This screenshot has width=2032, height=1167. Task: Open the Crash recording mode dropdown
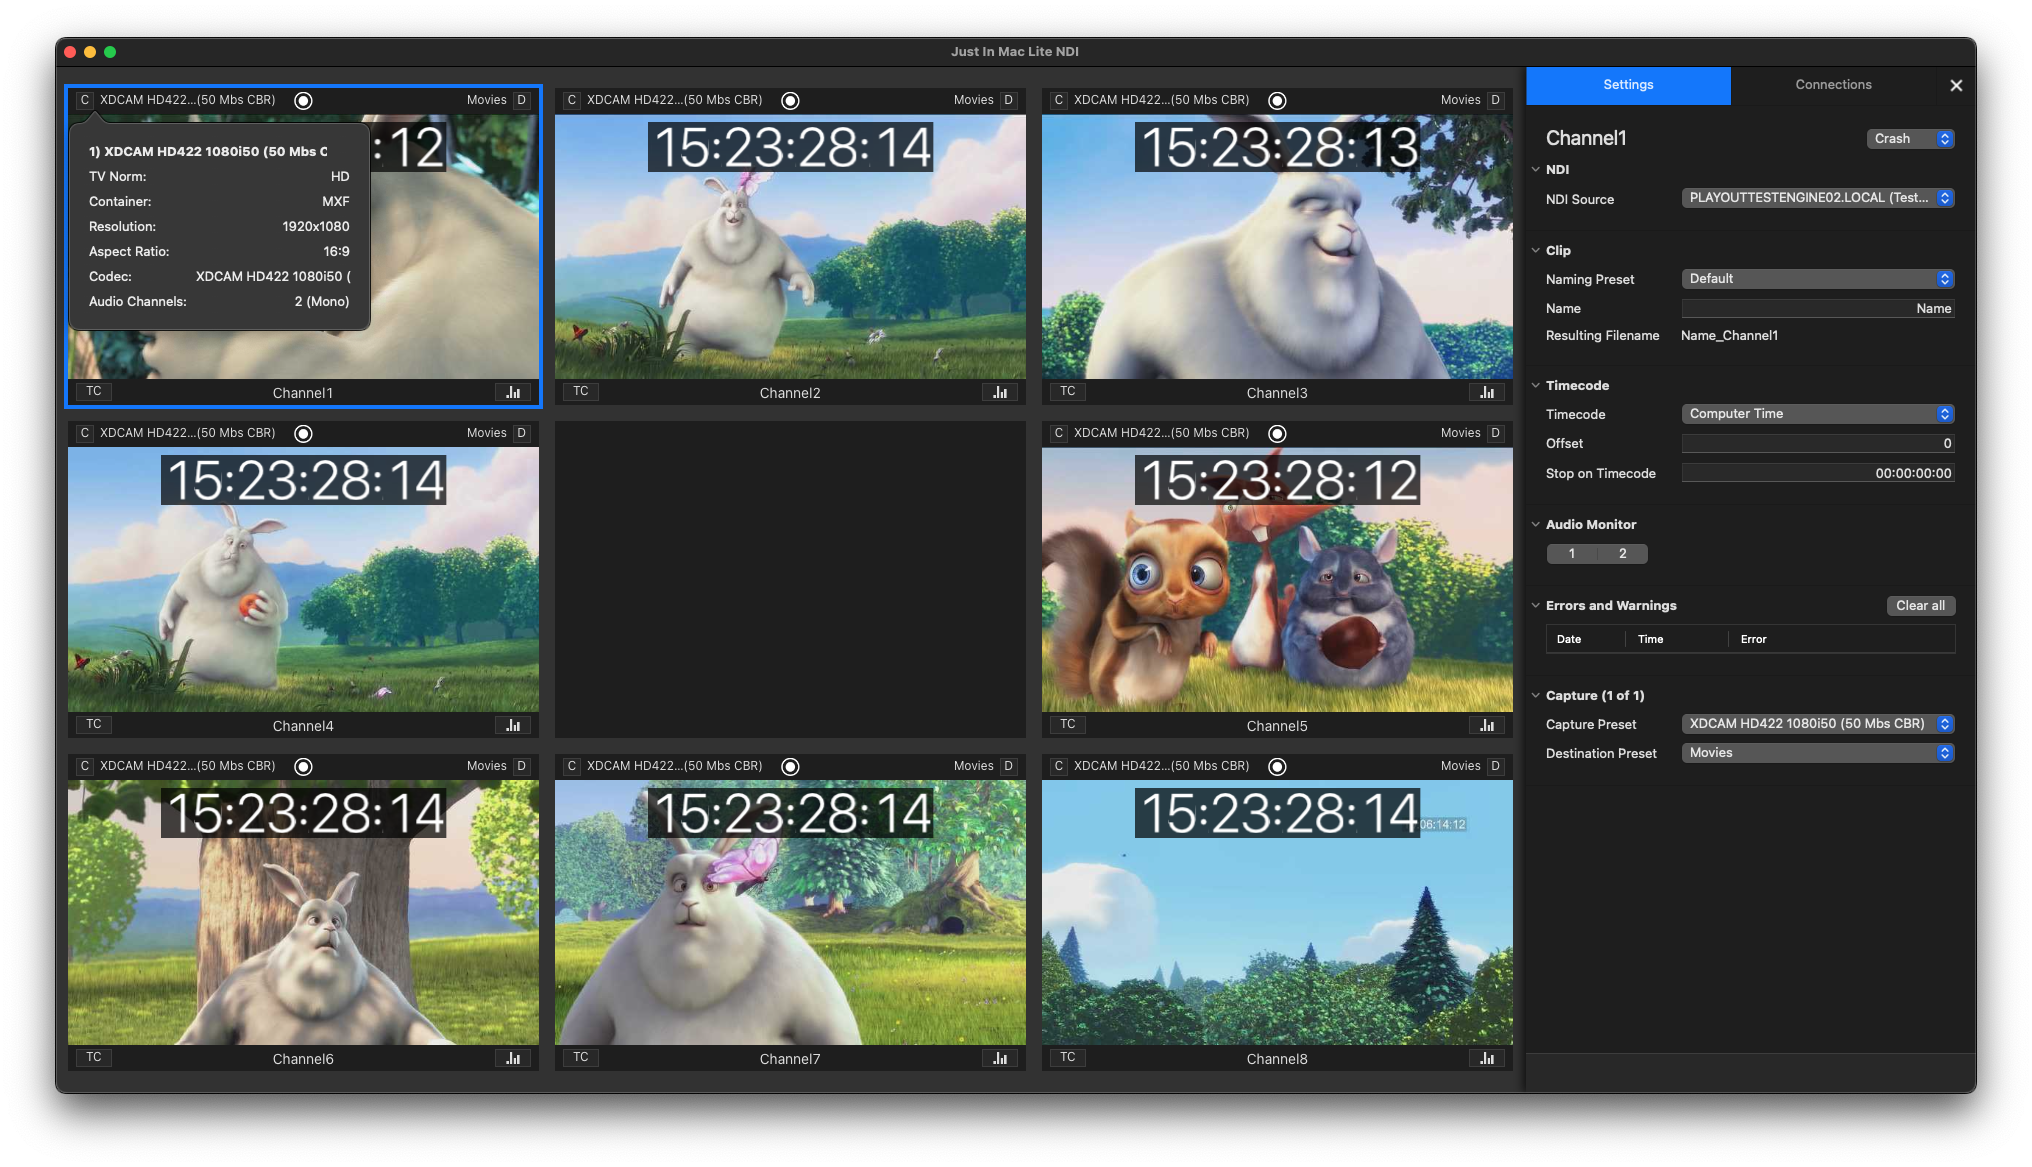[1910, 139]
